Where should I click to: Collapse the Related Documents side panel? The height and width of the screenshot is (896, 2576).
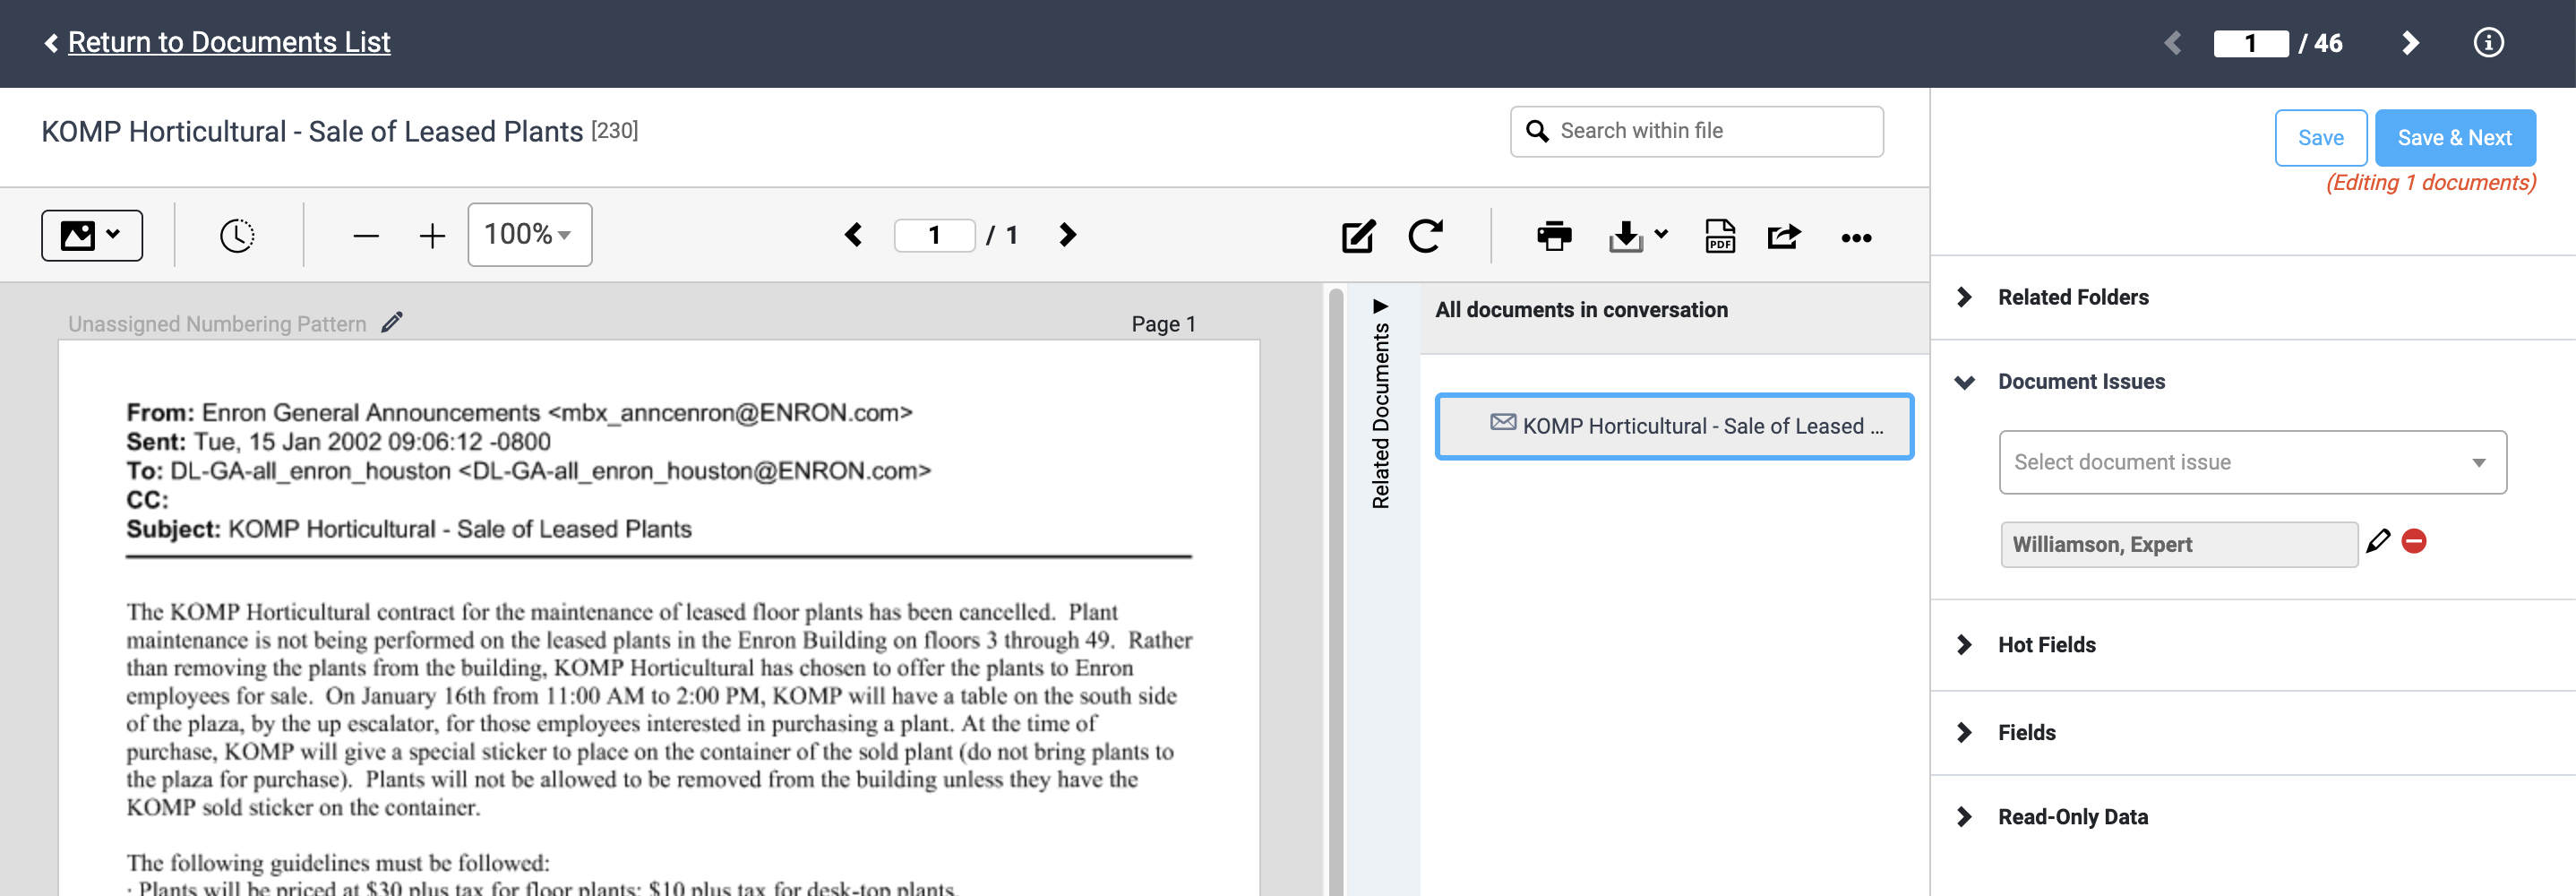click(x=1381, y=306)
